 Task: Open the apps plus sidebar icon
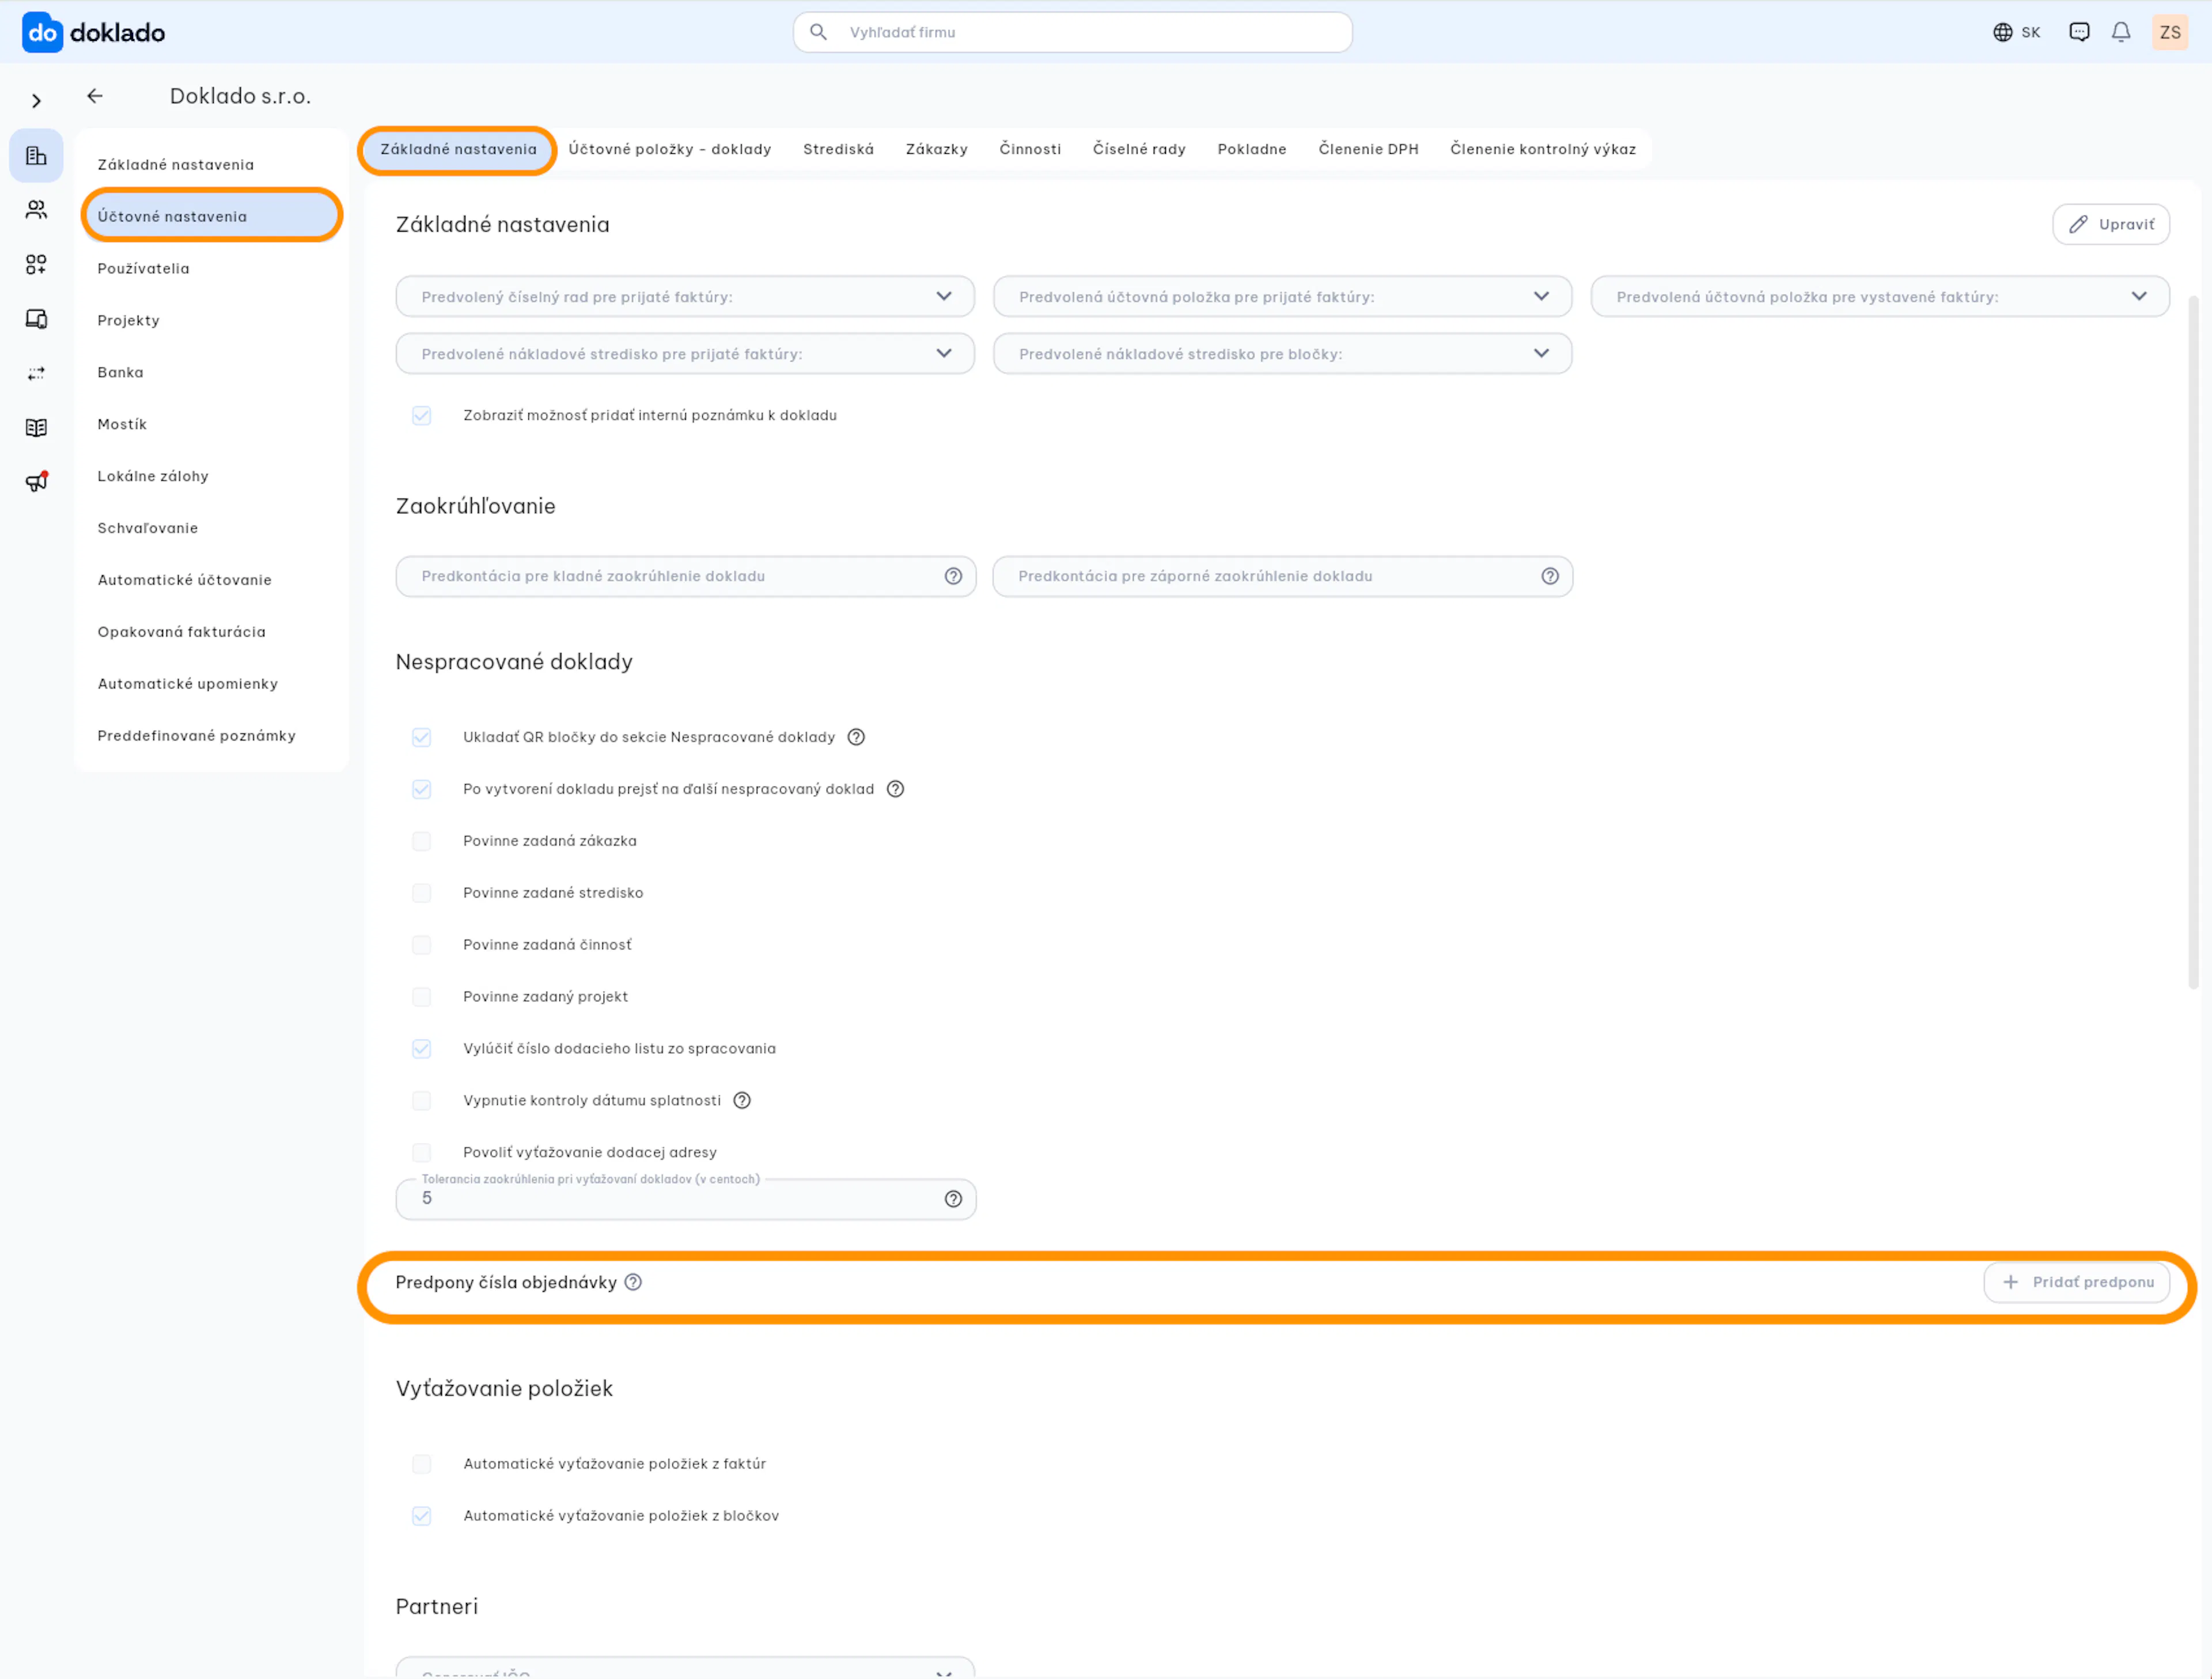click(x=36, y=264)
